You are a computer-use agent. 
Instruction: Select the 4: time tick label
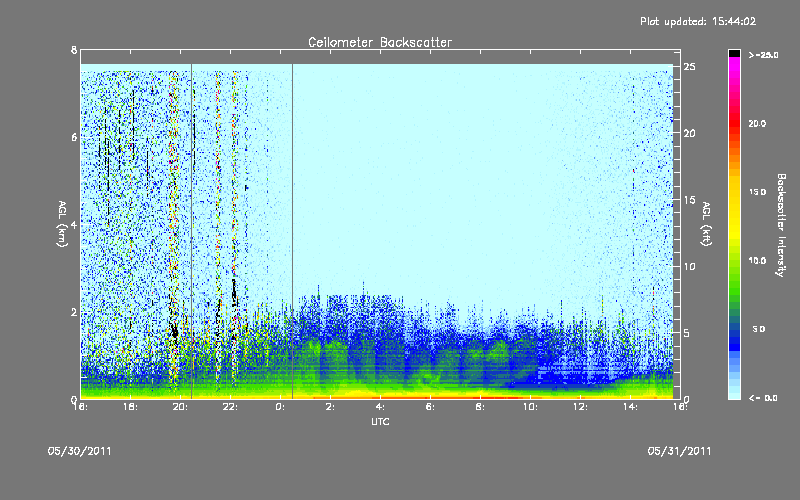tap(380, 407)
